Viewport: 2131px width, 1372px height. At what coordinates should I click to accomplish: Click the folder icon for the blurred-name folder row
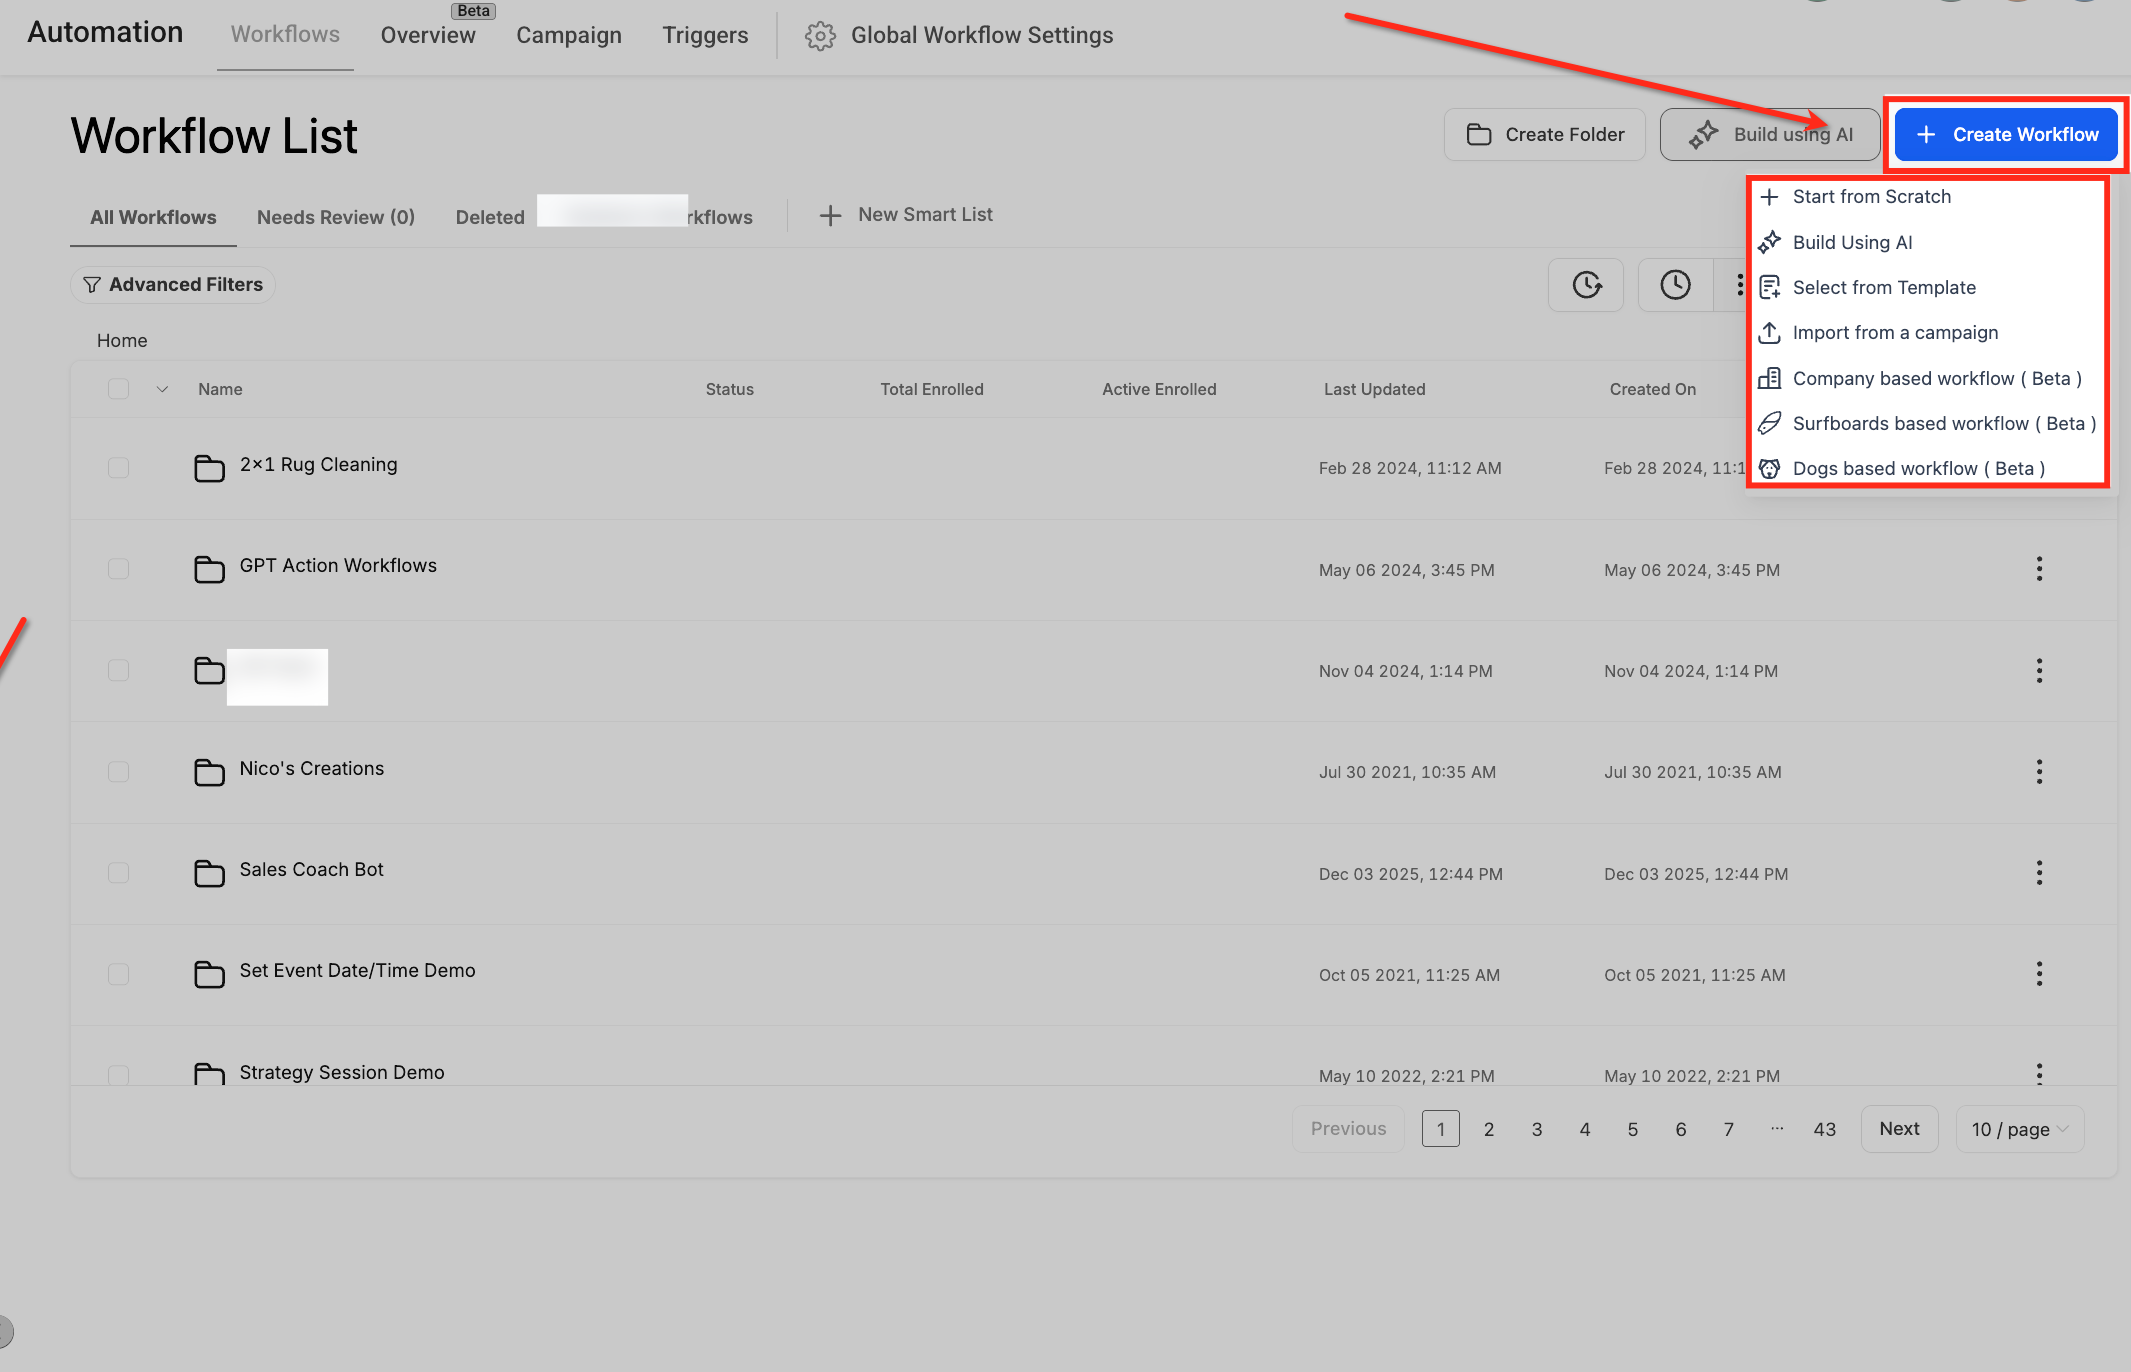click(x=209, y=670)
